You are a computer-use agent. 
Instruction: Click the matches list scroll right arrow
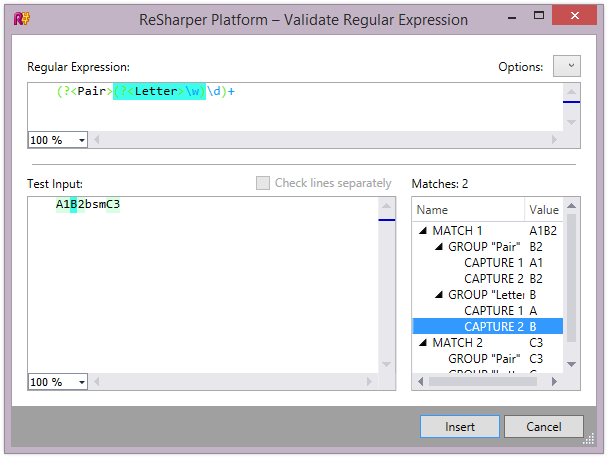(554, 381)
